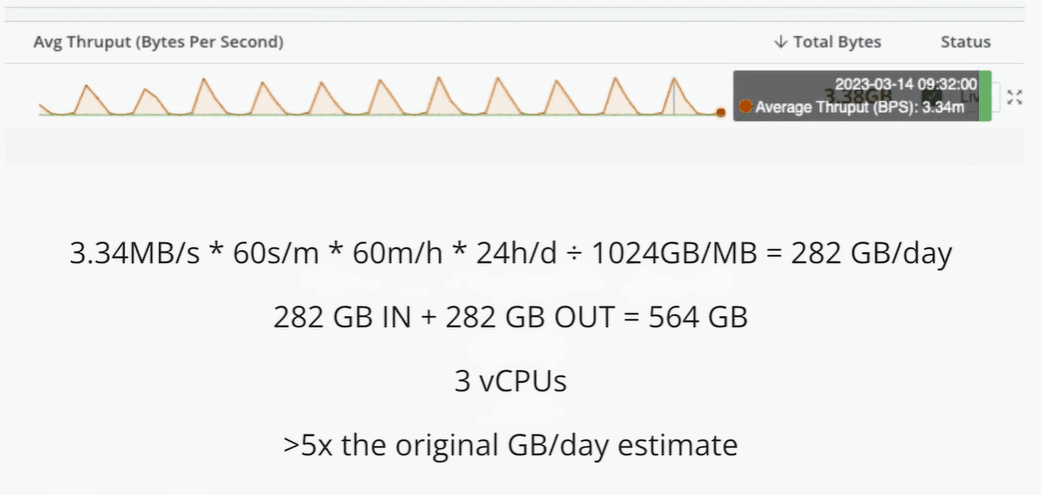Click the 282 GB/day calculation line
Image resolution: width=1042 pixels, height=495 pixels.
510,254
